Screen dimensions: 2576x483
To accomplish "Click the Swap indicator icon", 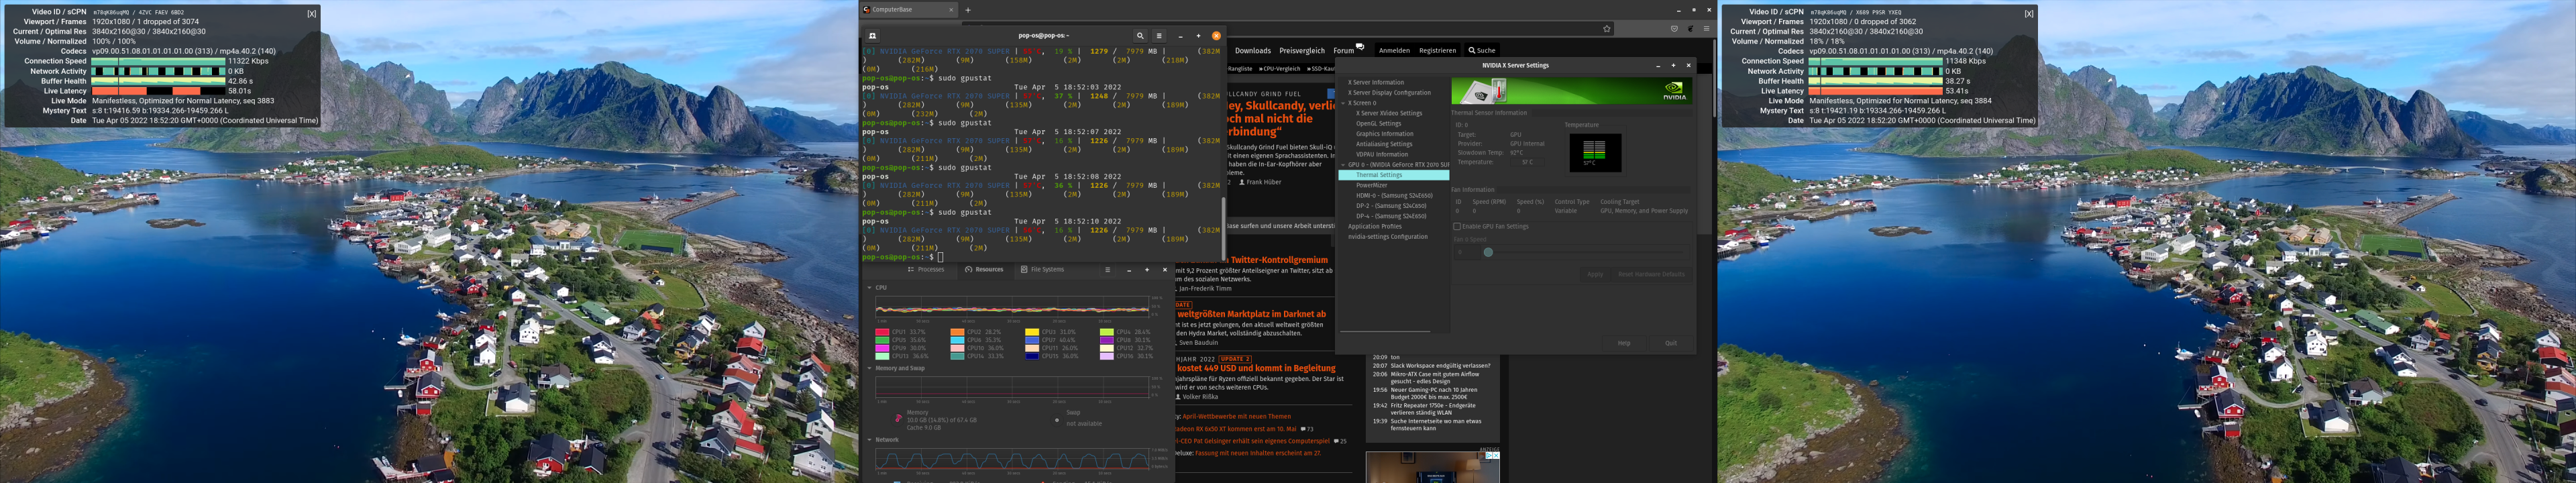I will [1057, 420].
